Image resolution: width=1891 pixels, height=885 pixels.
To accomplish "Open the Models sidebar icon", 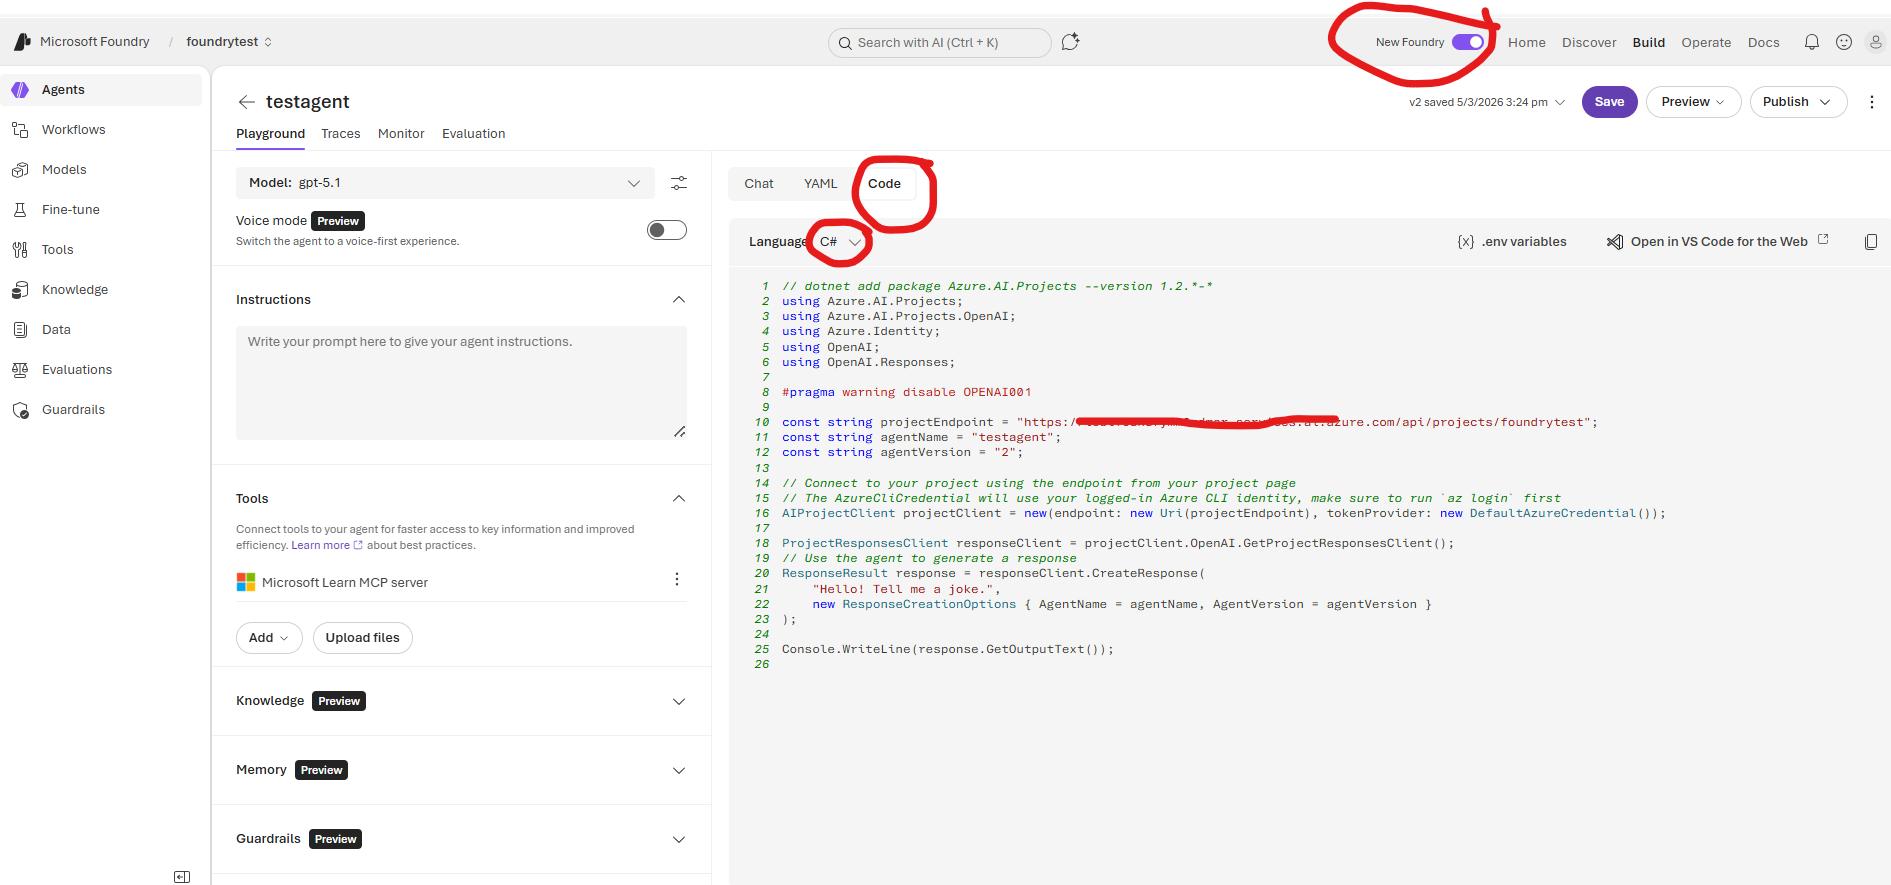I will [20, 170].
